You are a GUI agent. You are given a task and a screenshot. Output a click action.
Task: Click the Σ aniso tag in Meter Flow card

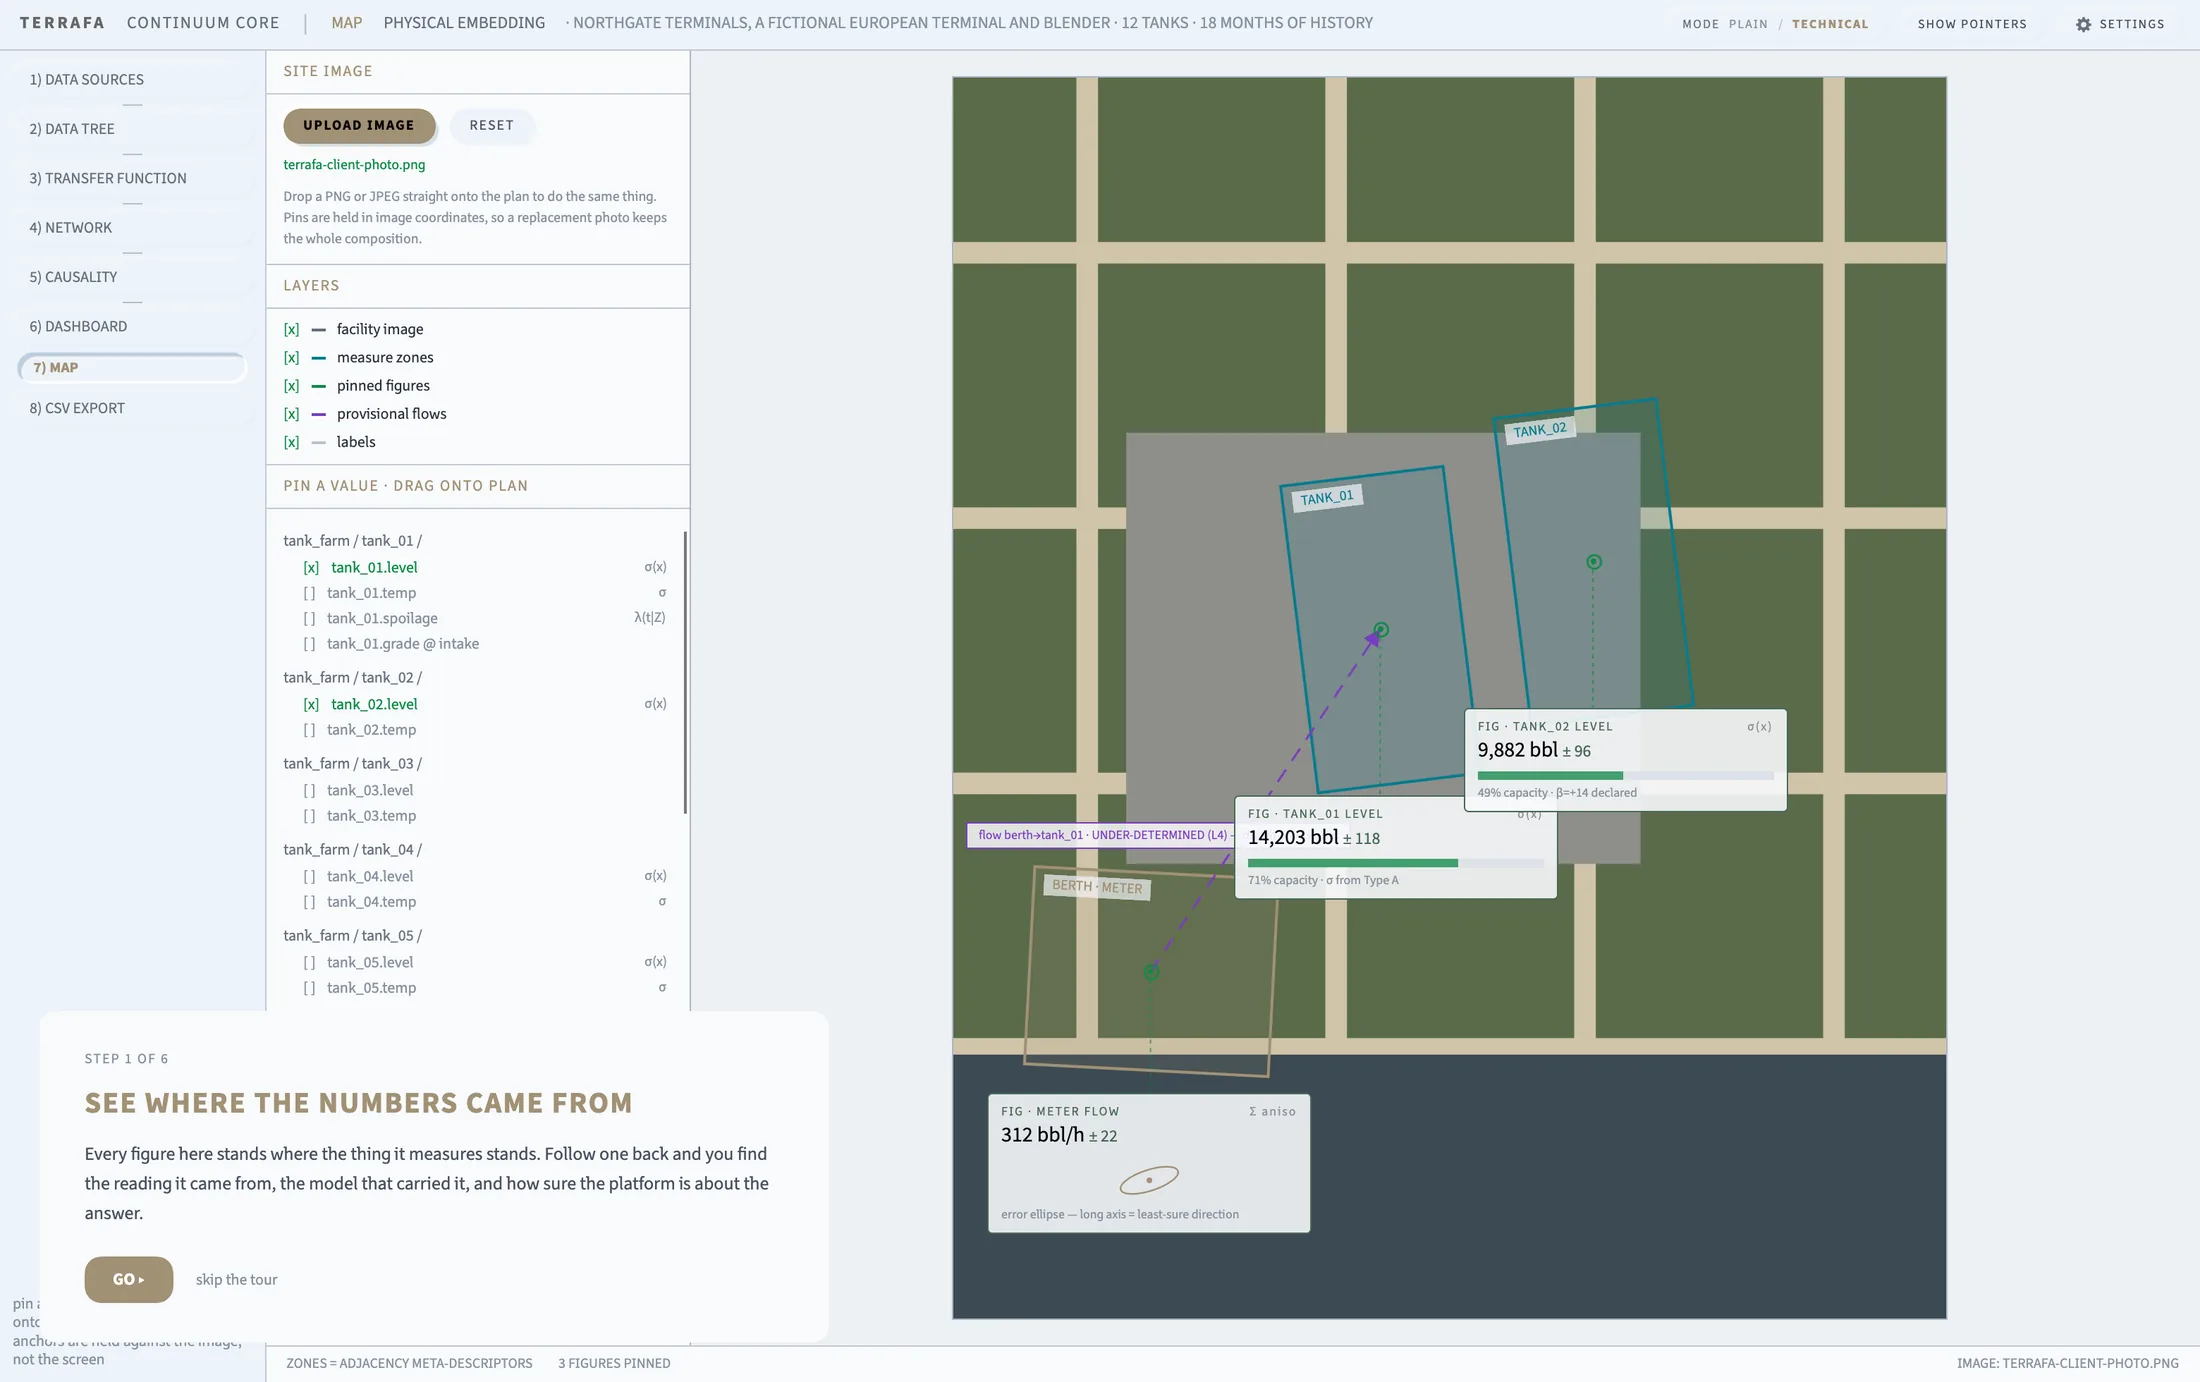pos(1272,1111)
